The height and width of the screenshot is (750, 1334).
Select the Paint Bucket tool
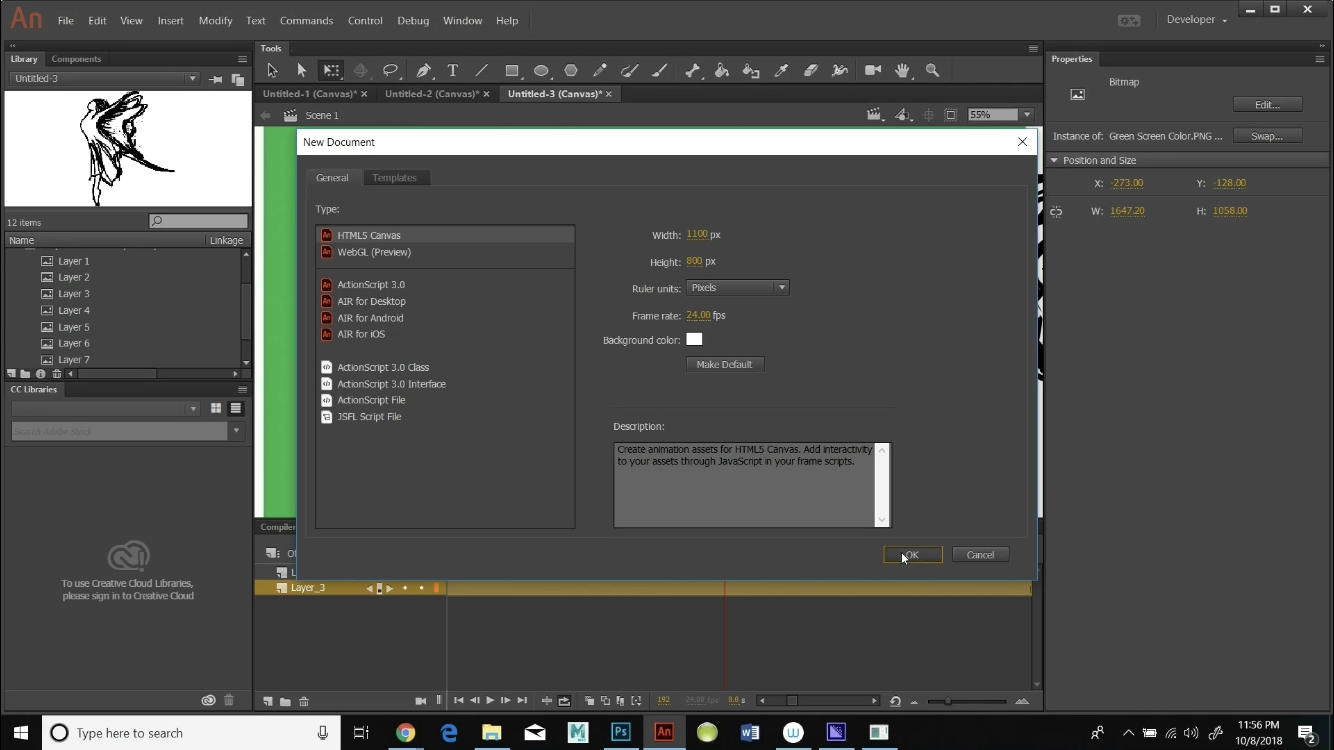[x=721, y=70]
